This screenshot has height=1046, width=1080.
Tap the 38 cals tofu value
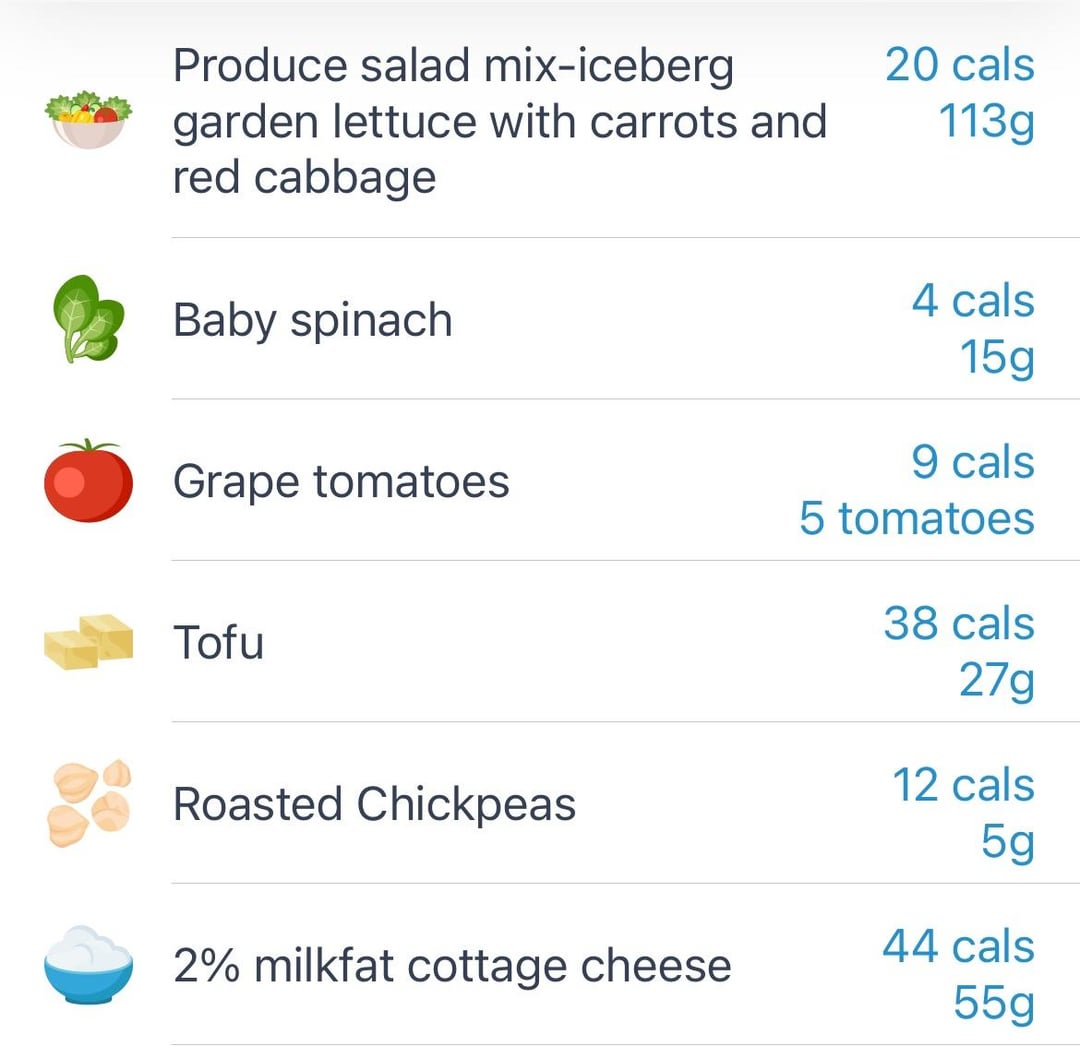(x=959, y=623)
